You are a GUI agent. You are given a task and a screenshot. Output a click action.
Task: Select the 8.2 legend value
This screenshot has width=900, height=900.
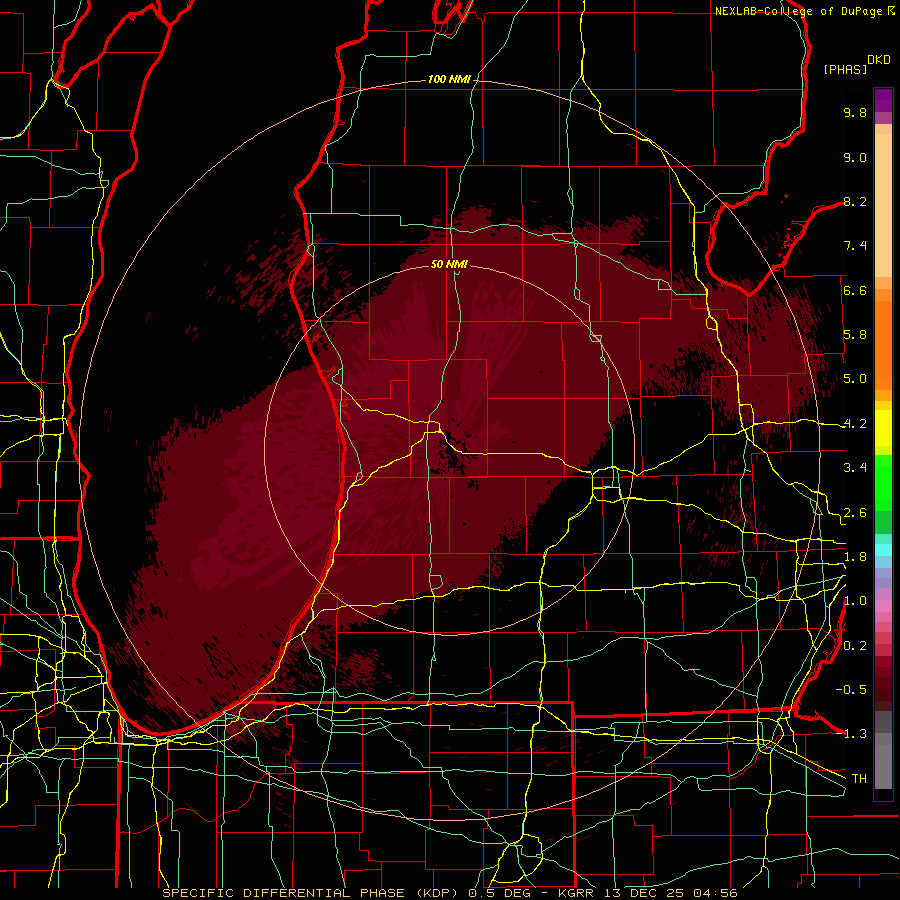(x=855, y=201)
